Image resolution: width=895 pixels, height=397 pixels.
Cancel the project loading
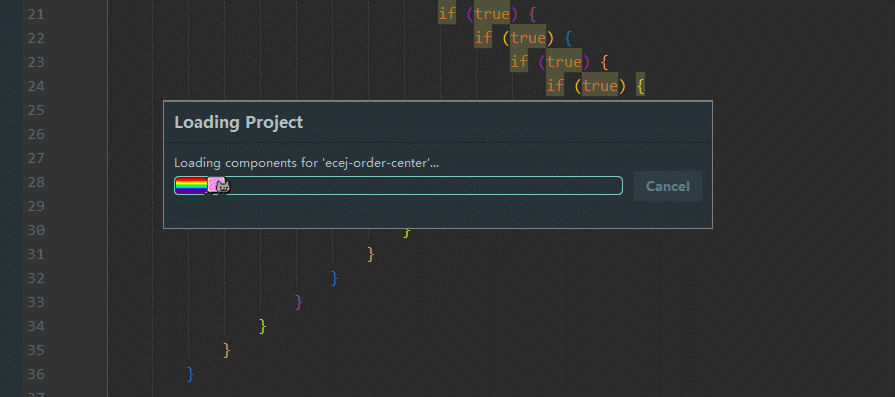[668, 187]
